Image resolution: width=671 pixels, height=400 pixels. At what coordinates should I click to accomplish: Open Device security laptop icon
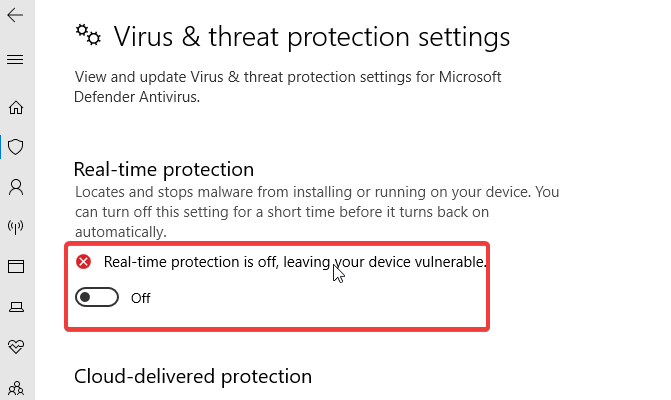pos(16,307)
